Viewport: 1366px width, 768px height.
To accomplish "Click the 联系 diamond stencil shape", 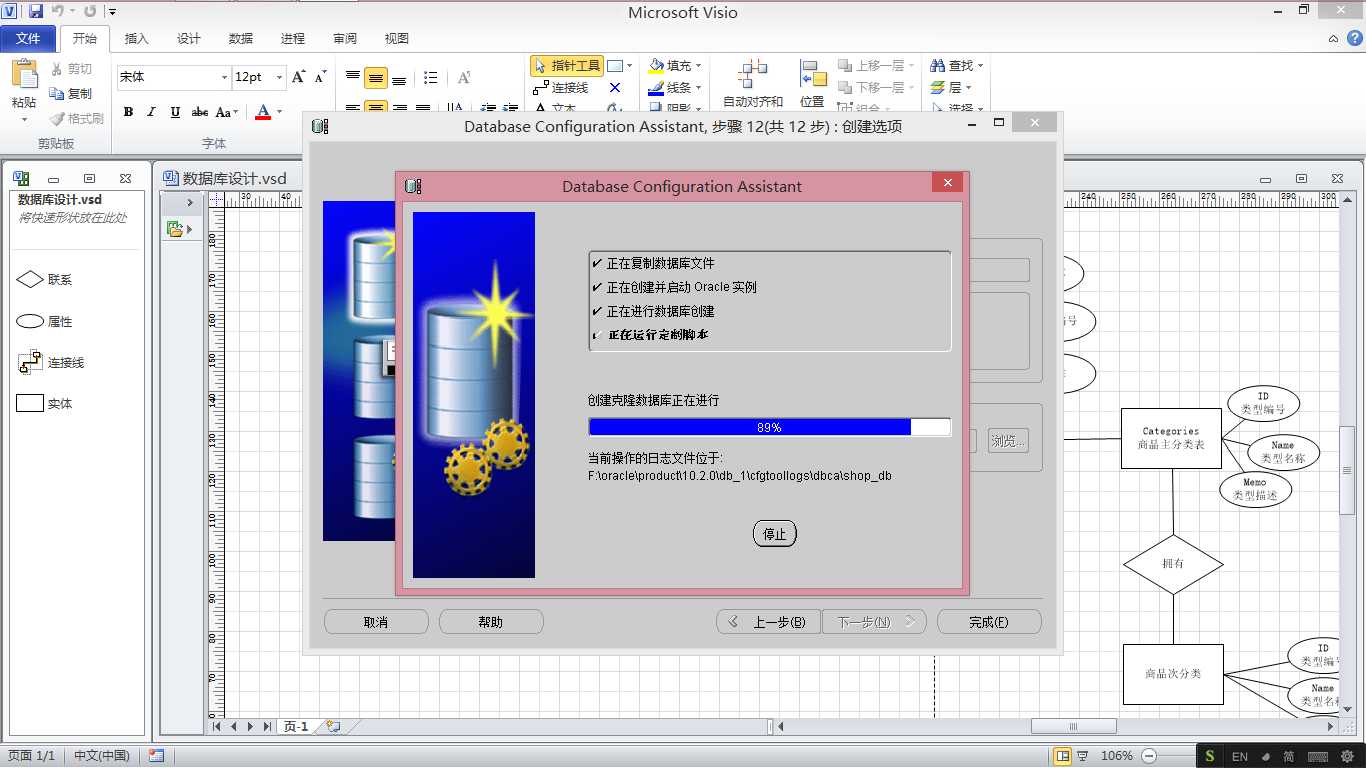I will pos(30,280).
